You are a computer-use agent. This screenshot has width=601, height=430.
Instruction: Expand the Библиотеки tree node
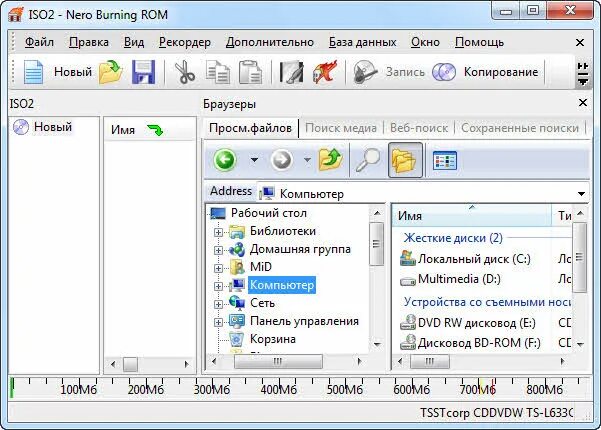[x=218, y=232]
